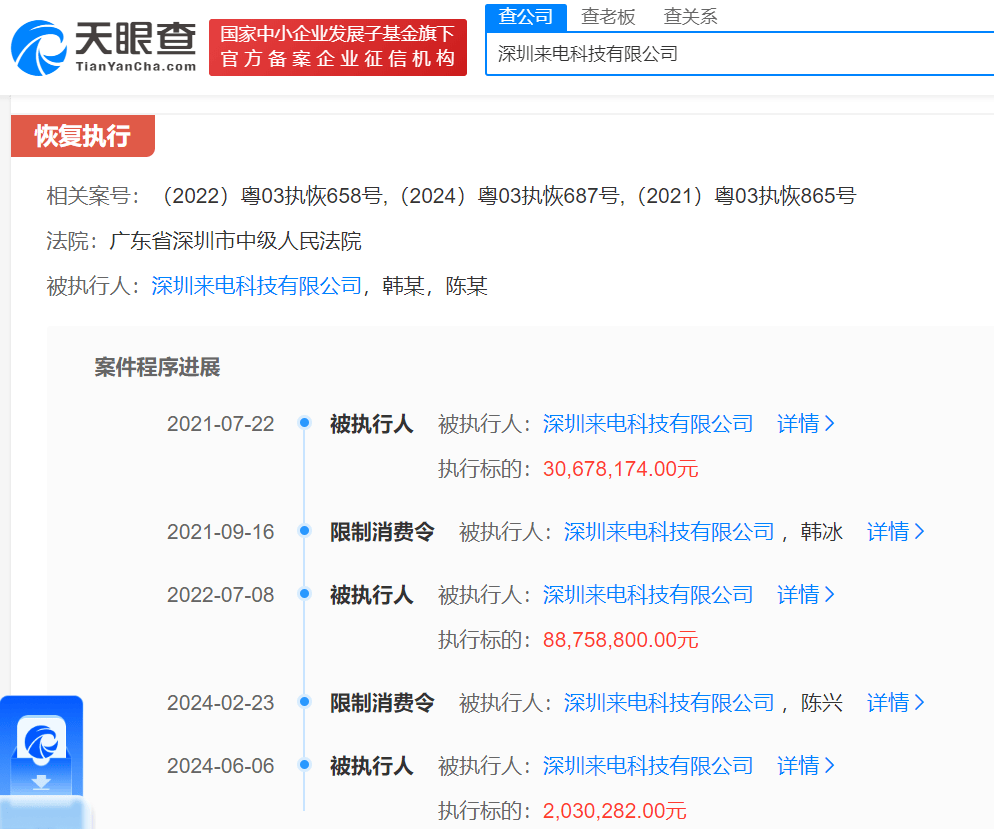The height and width of the screenshot is (829, 994).
Task: Switch to the 查关系 tab
Action: coord(690,16)
